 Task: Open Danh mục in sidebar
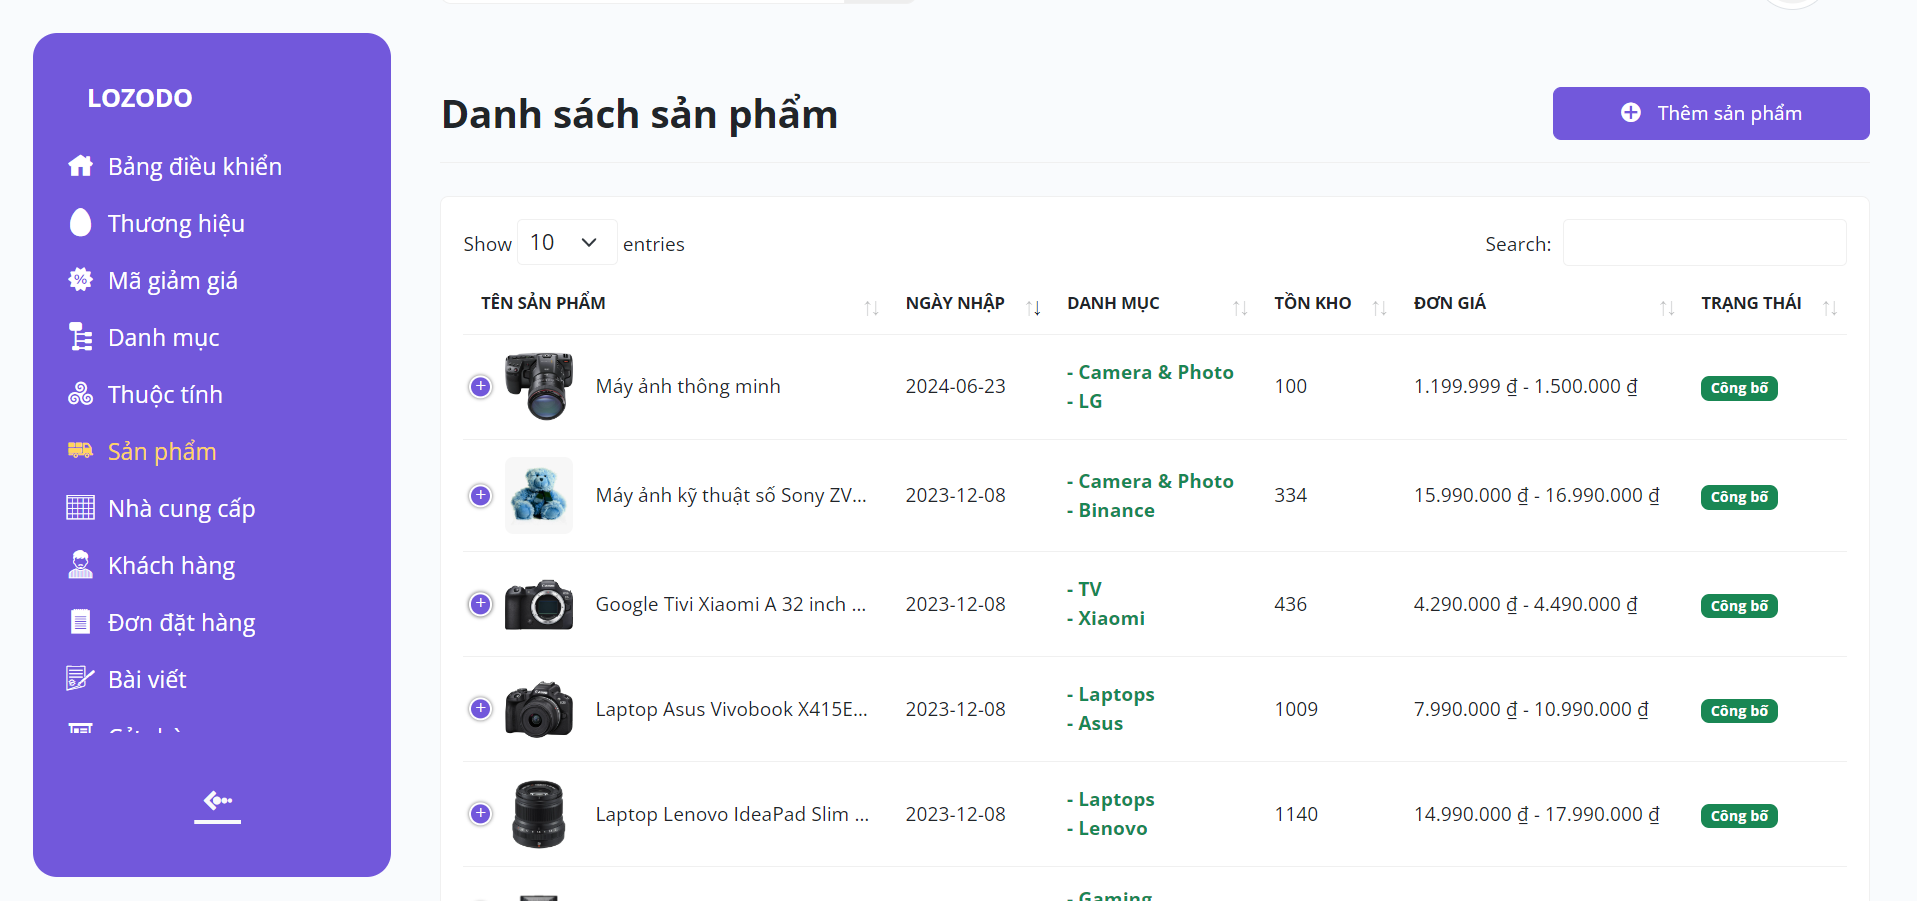pyautogui.click(x=164, y=338)
